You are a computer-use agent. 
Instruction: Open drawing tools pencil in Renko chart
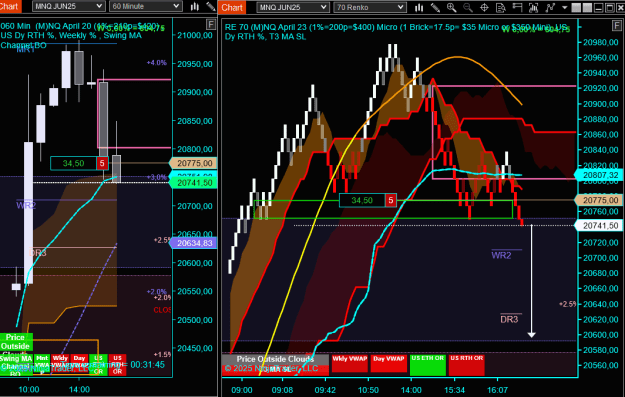(435, 7)
